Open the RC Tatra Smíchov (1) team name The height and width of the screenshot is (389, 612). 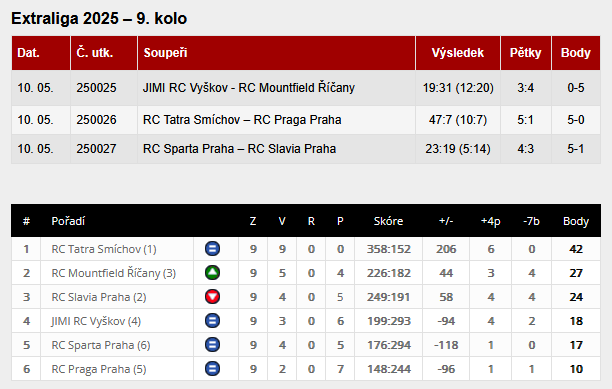(104, 249)
